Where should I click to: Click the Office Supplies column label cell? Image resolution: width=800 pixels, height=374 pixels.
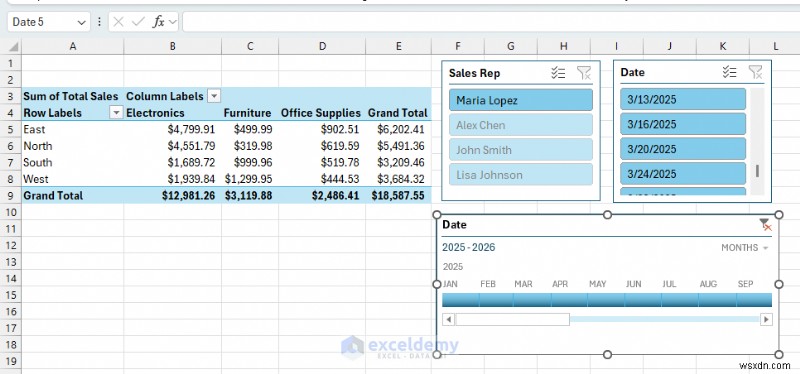(x=321, y=113)
